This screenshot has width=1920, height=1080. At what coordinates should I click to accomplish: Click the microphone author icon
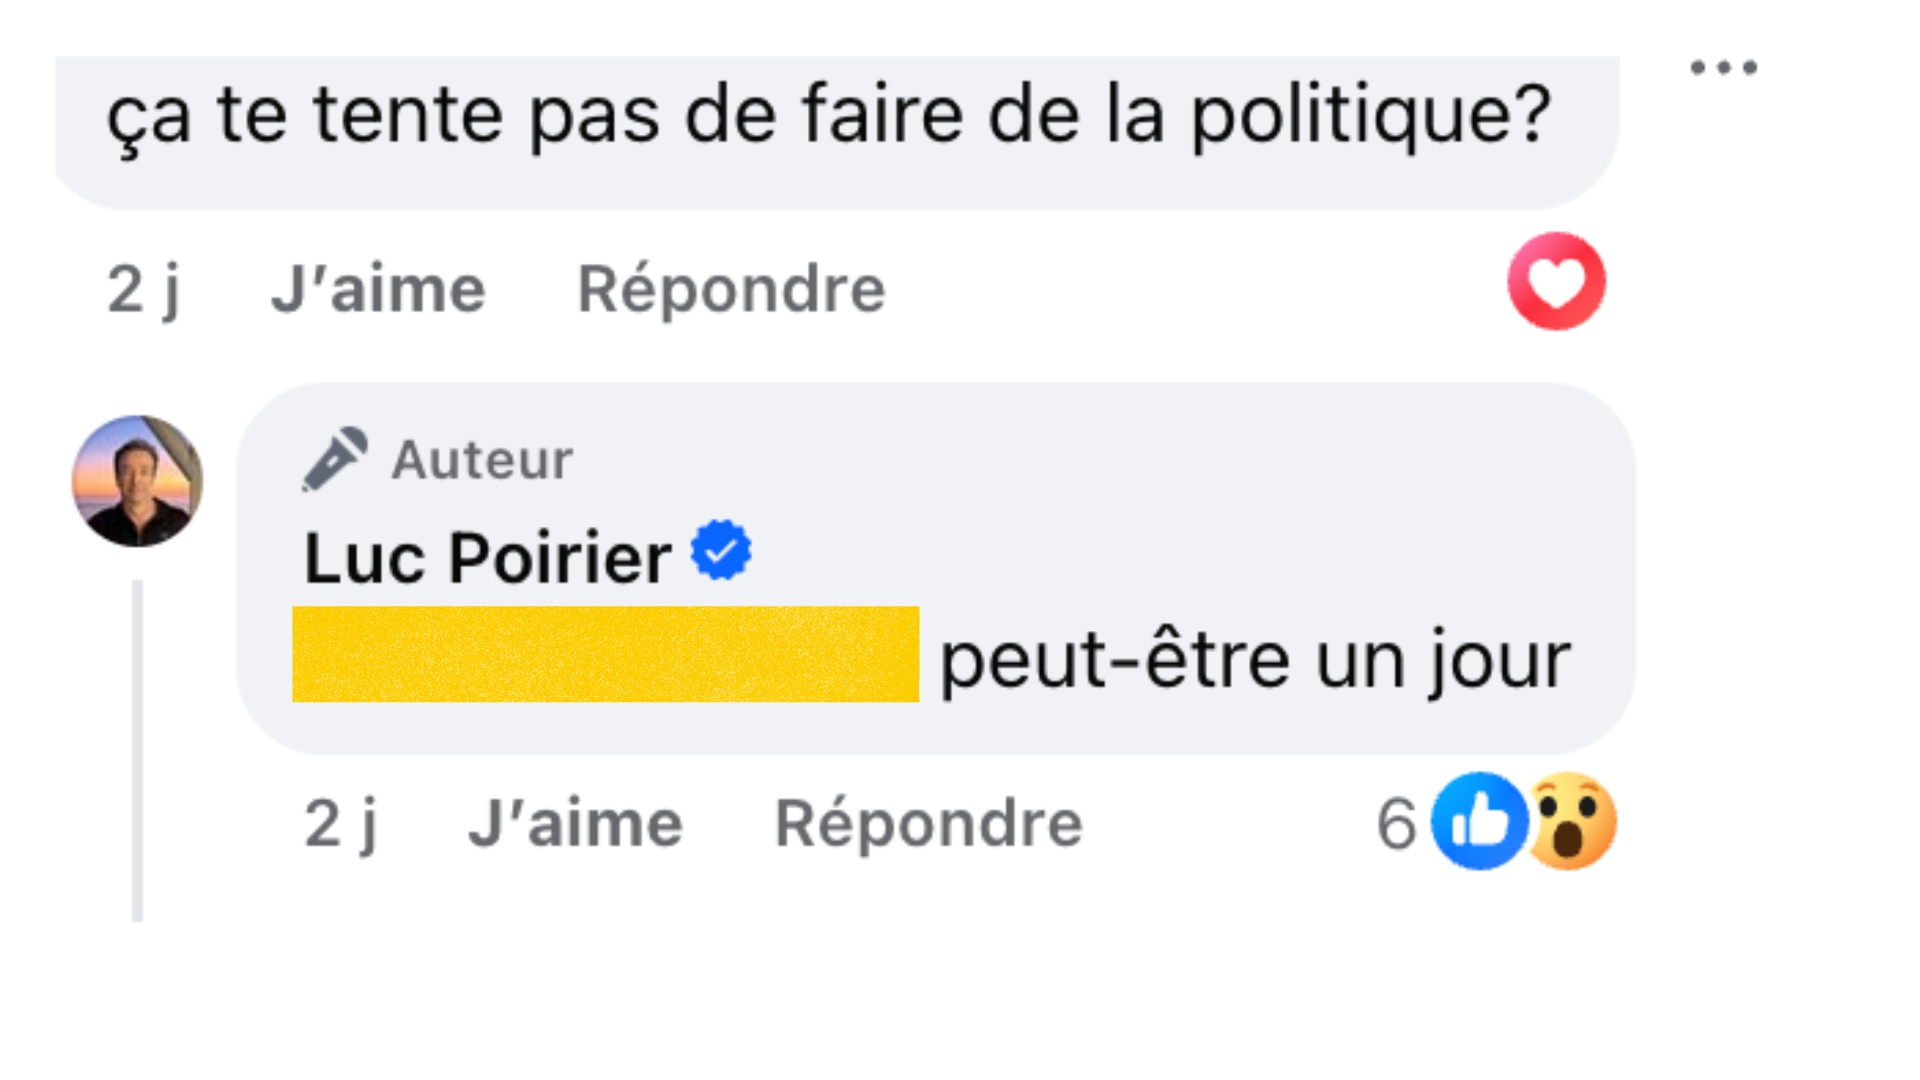tap(334, 460)
